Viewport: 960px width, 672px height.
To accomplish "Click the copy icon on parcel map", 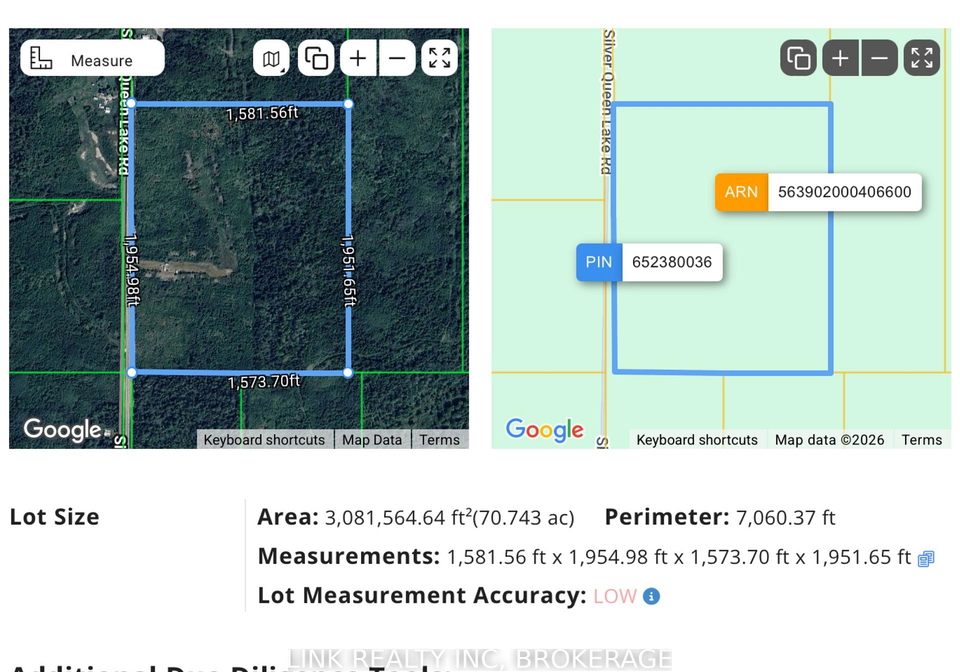I will [798, 59].
